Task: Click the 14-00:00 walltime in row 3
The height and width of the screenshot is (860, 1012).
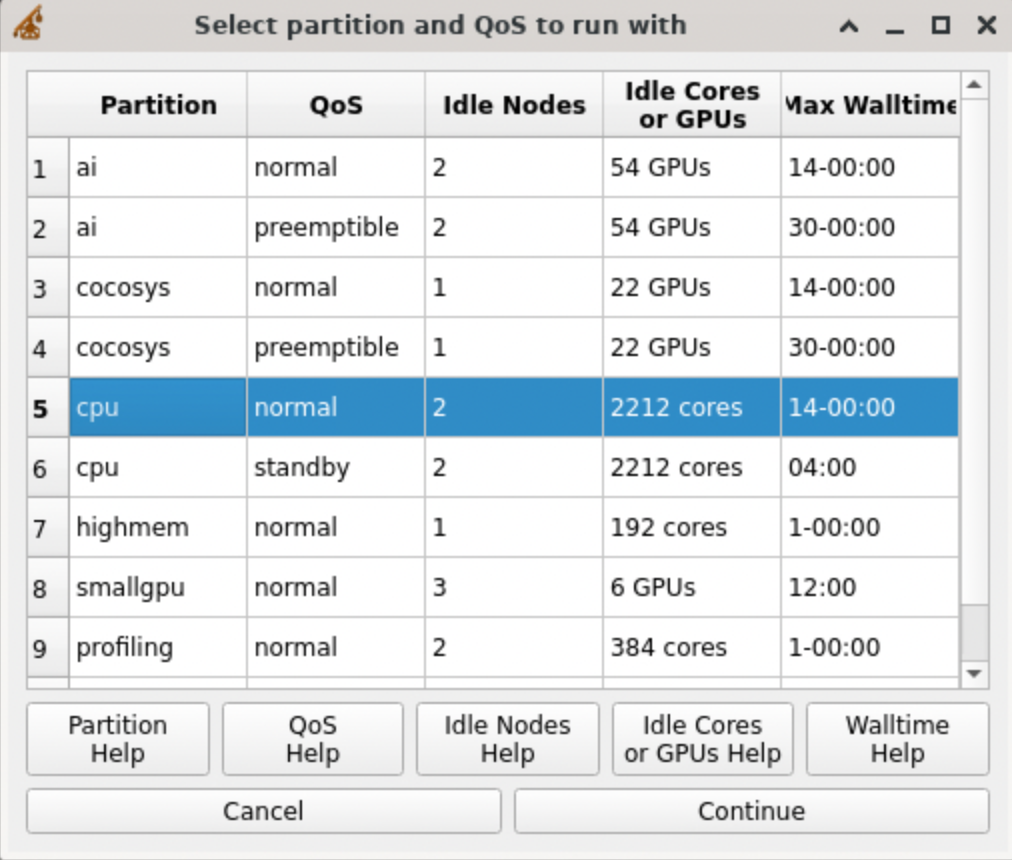Action: (870, 287)
